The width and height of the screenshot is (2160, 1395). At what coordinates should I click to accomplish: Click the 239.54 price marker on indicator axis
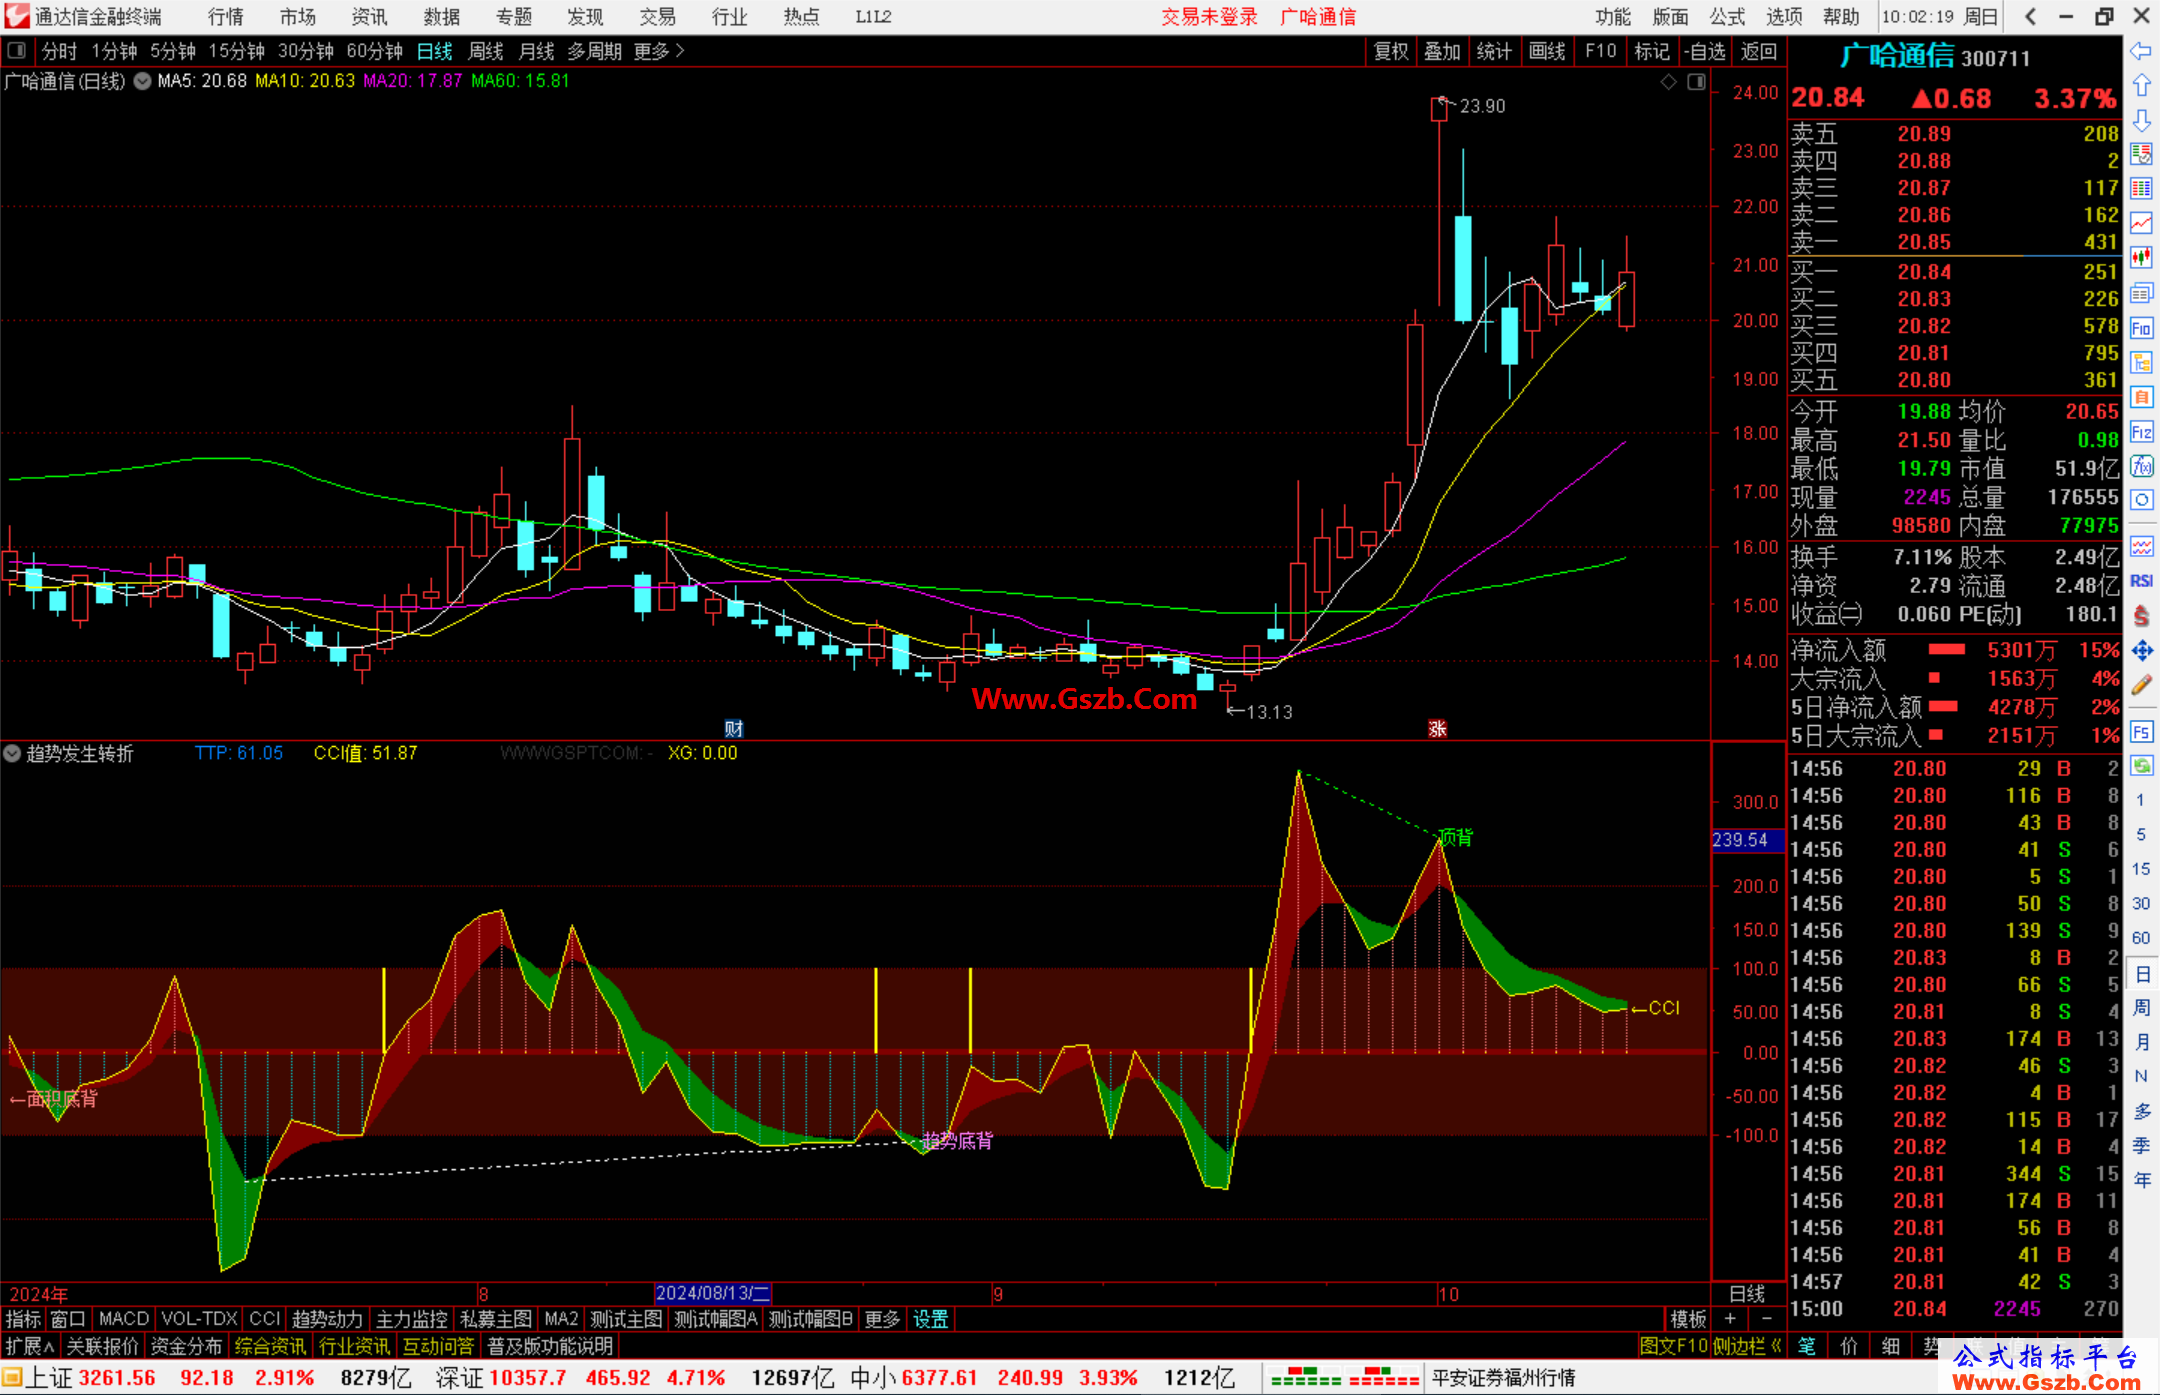tap(1747, 840)
